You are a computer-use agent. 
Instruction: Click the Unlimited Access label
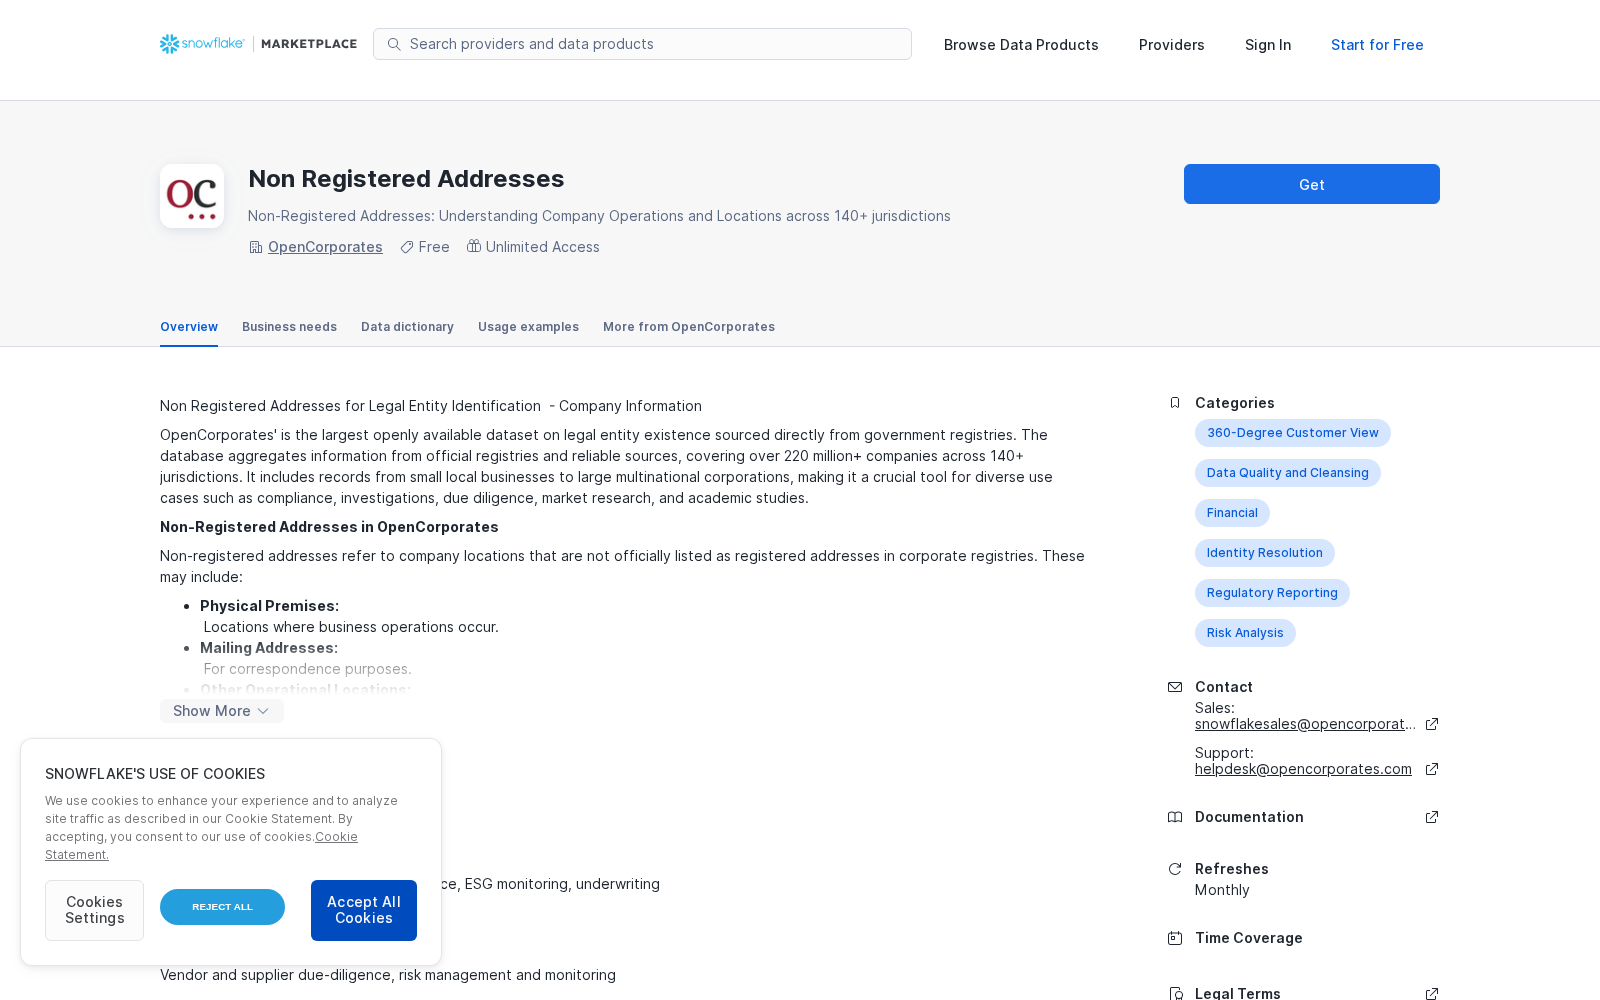pyautogui.click(x=543, y=247)
